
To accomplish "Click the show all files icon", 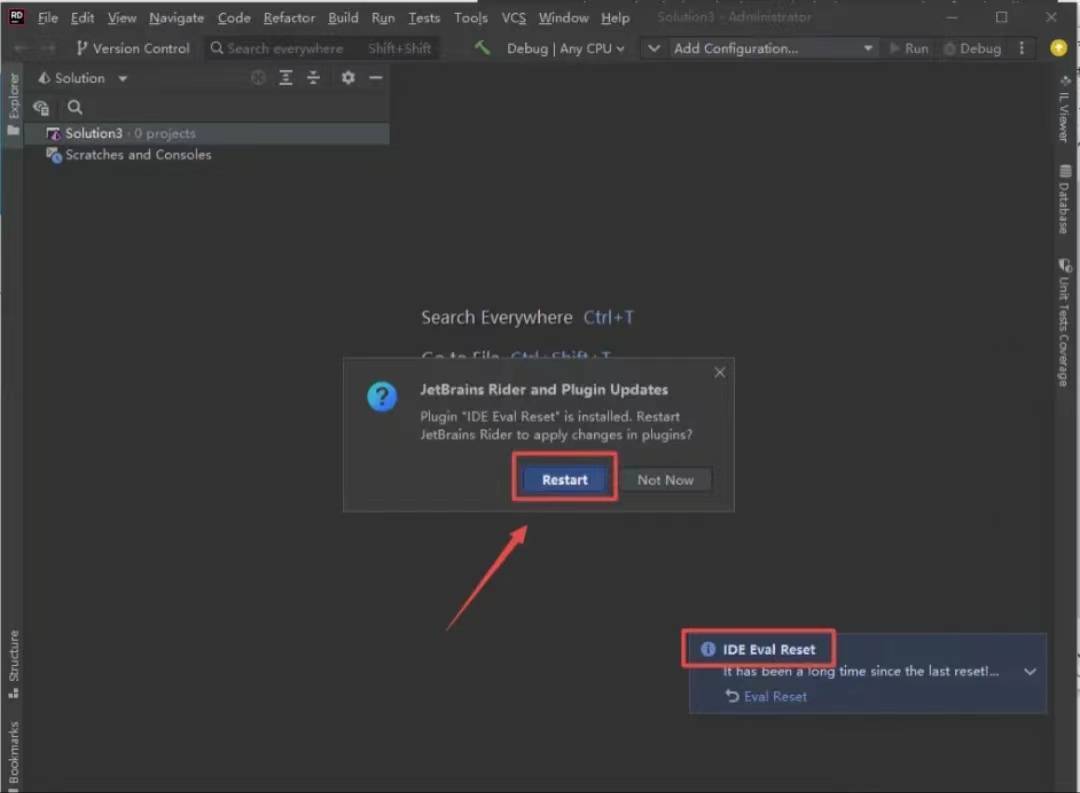I will (41, 107).
